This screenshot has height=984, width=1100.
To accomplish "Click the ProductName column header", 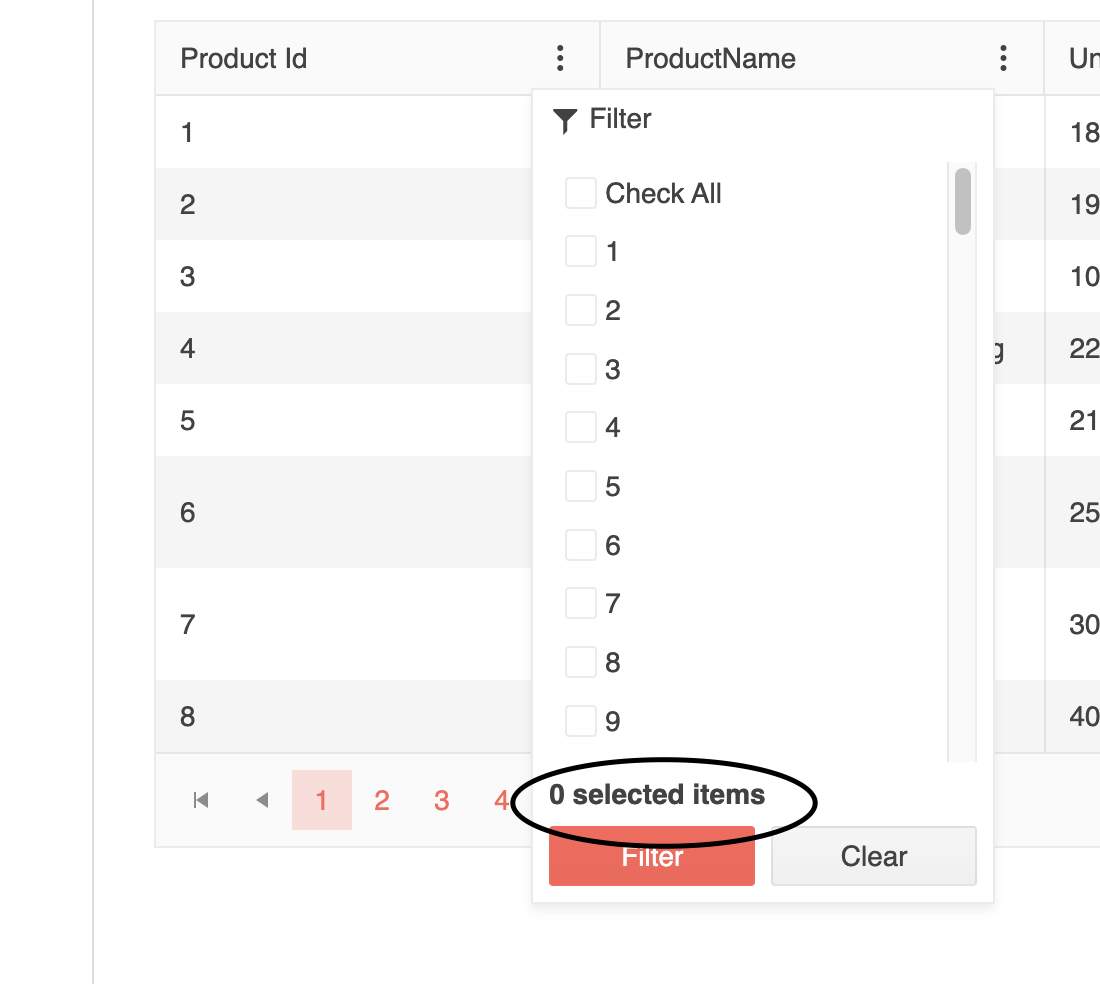I will pos(710,58).
